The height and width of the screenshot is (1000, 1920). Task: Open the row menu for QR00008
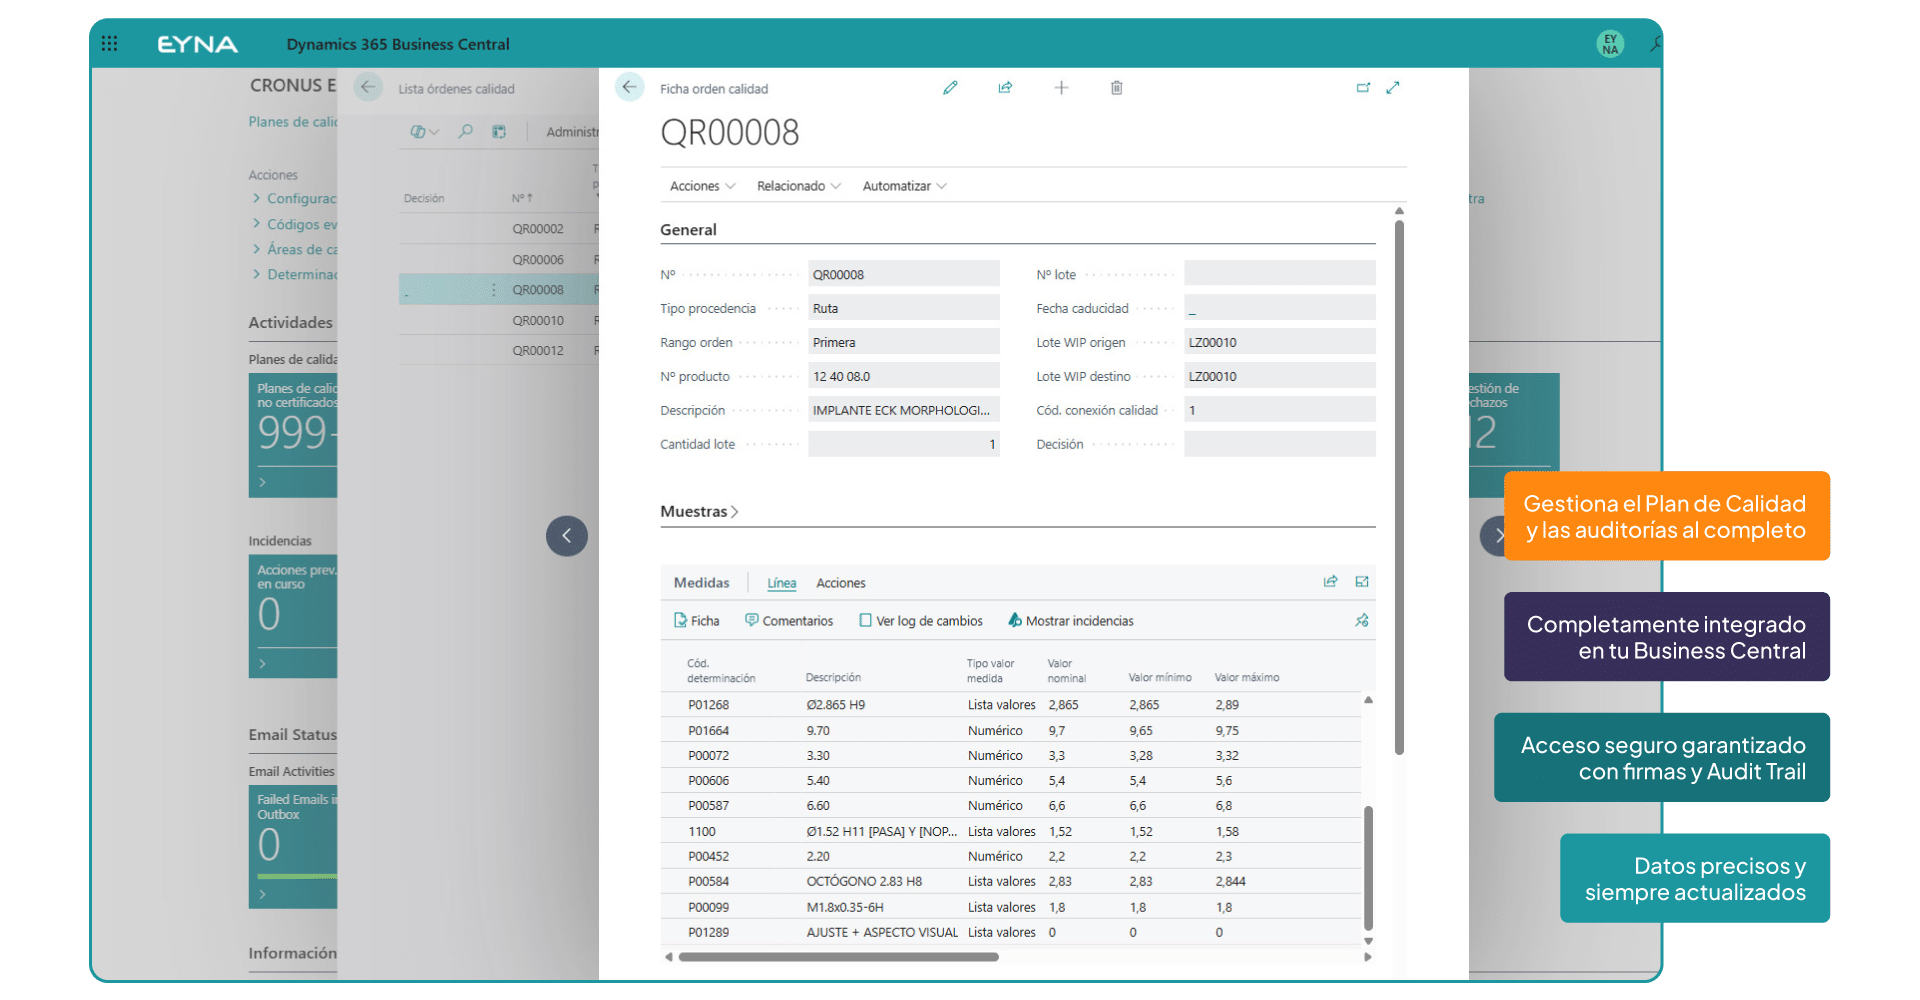(x=494, y=290)
